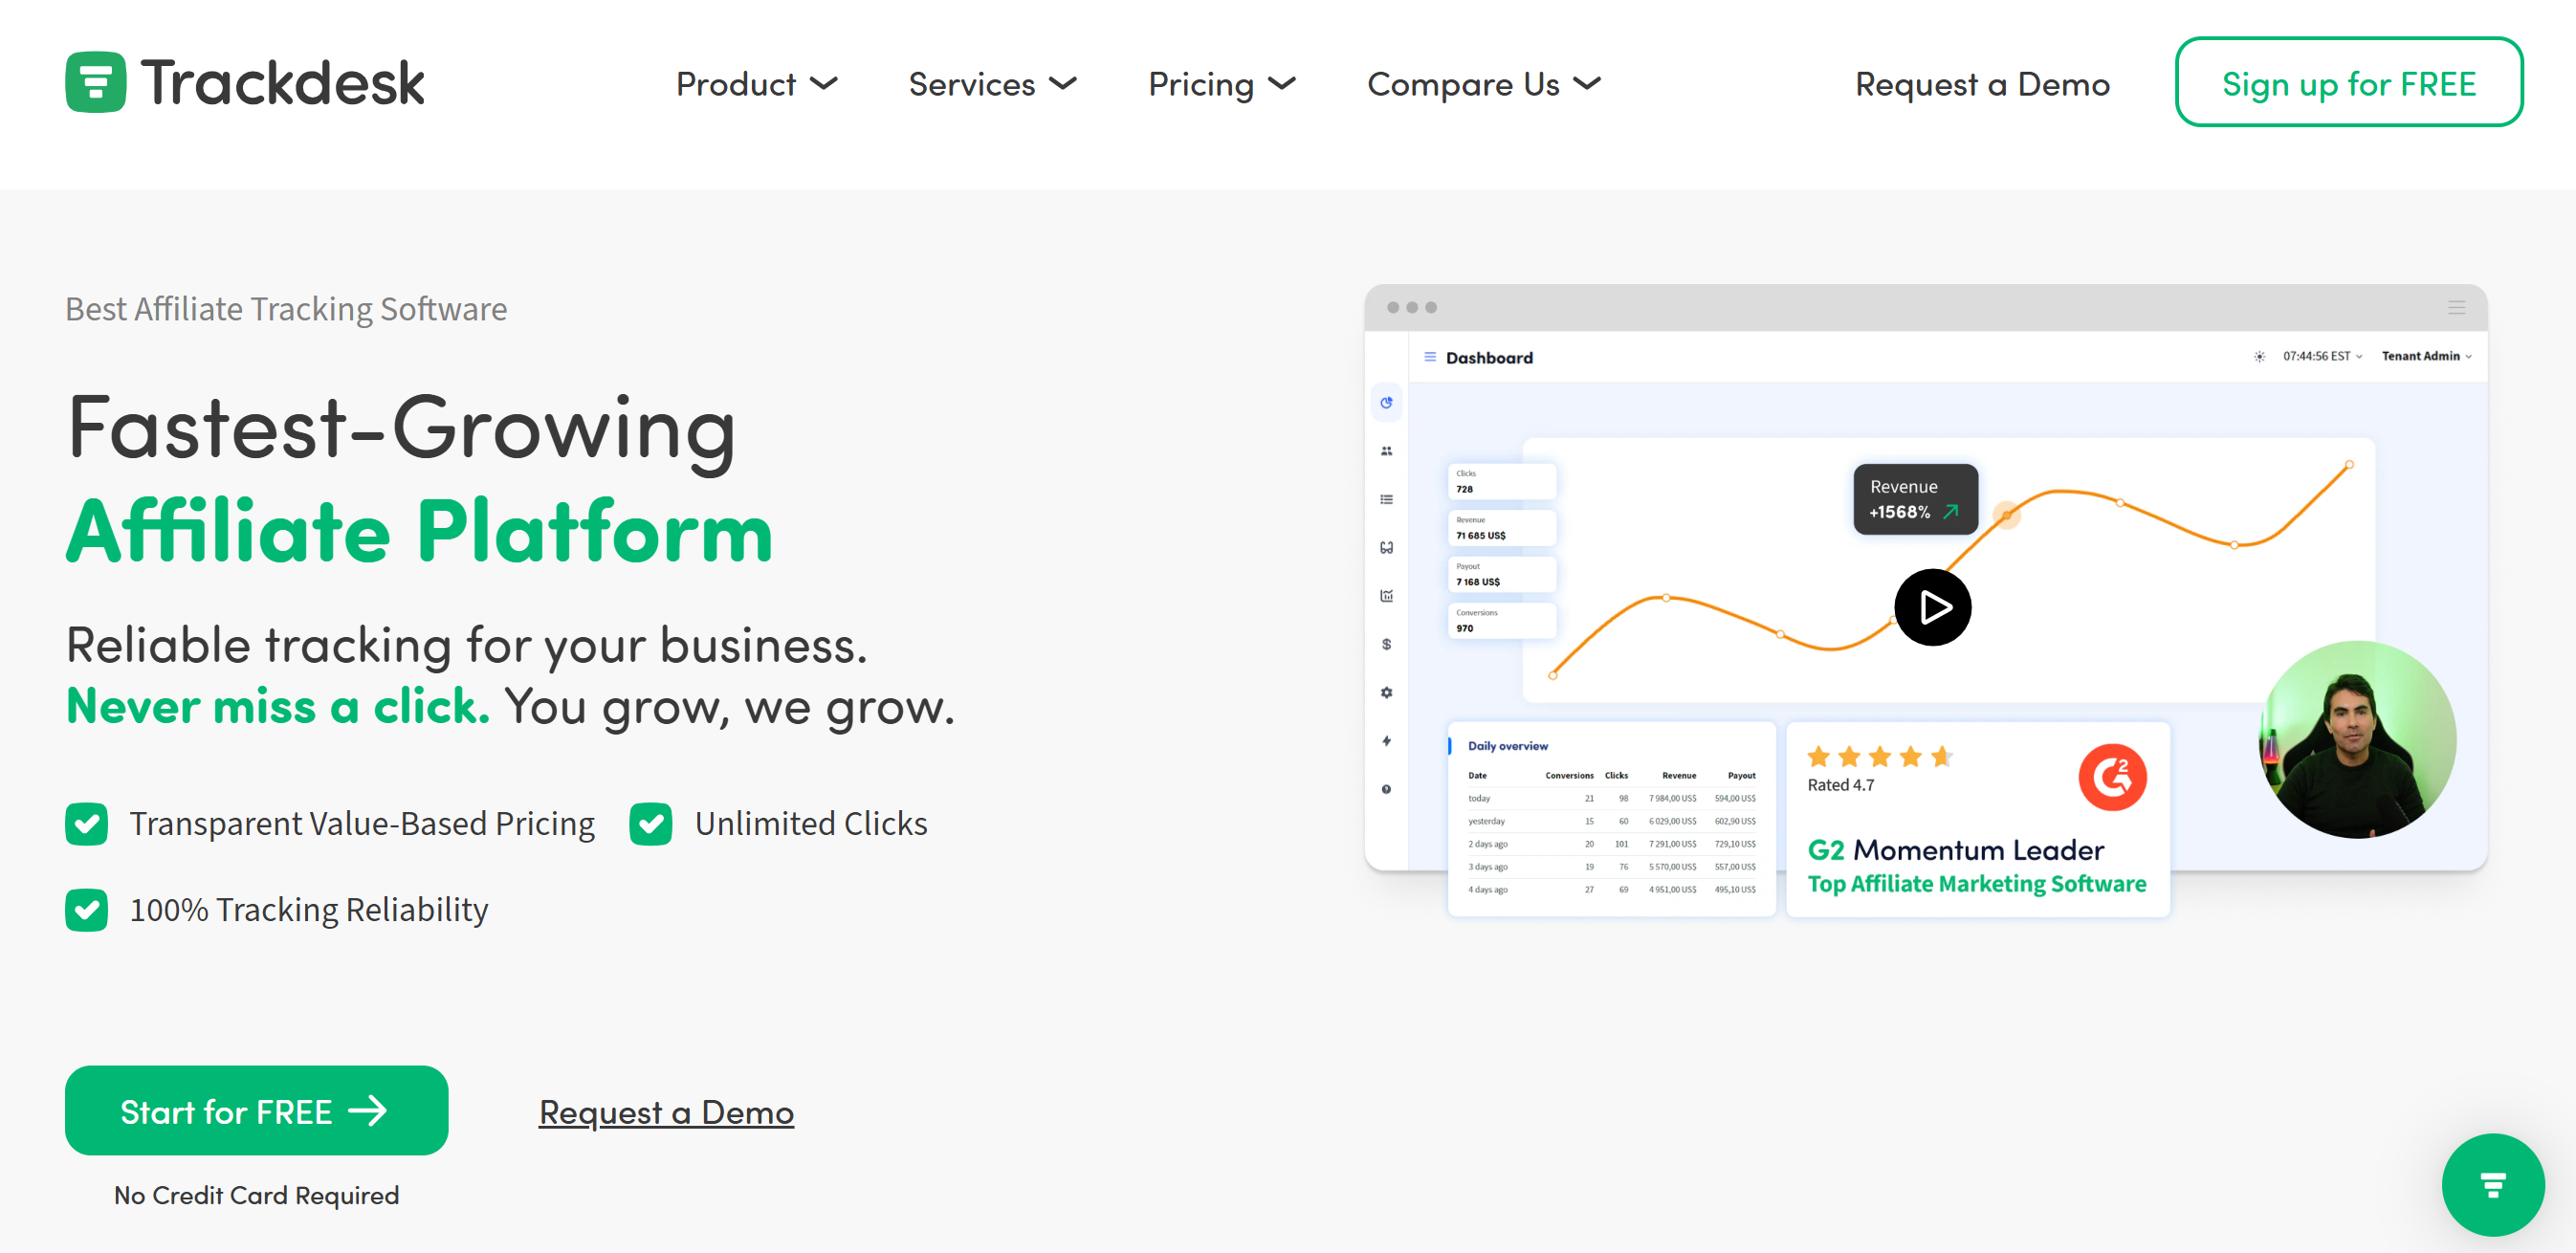
Task: Expand the Services dropdown menu
Action: (x=992, y=84)
